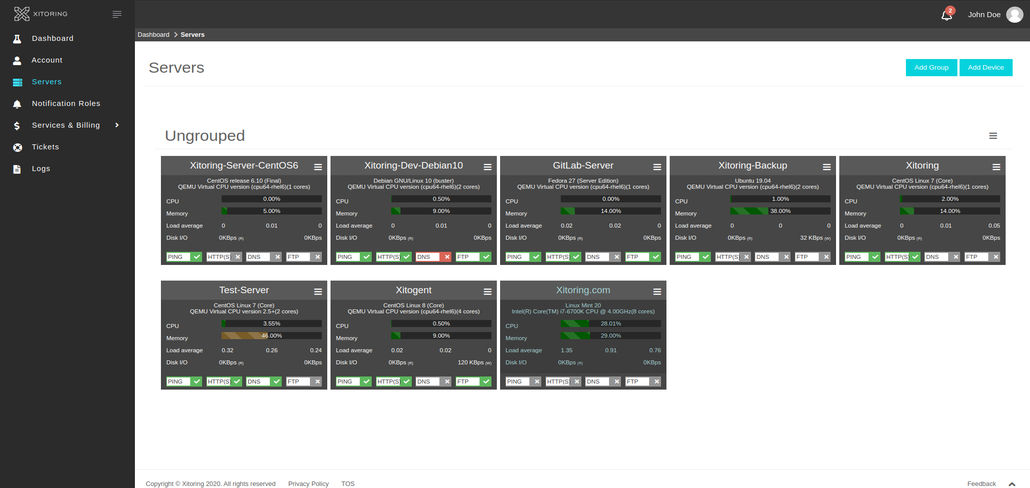Open Xitoring-Server-CentOS6 card menu icon

coord(318,167)
